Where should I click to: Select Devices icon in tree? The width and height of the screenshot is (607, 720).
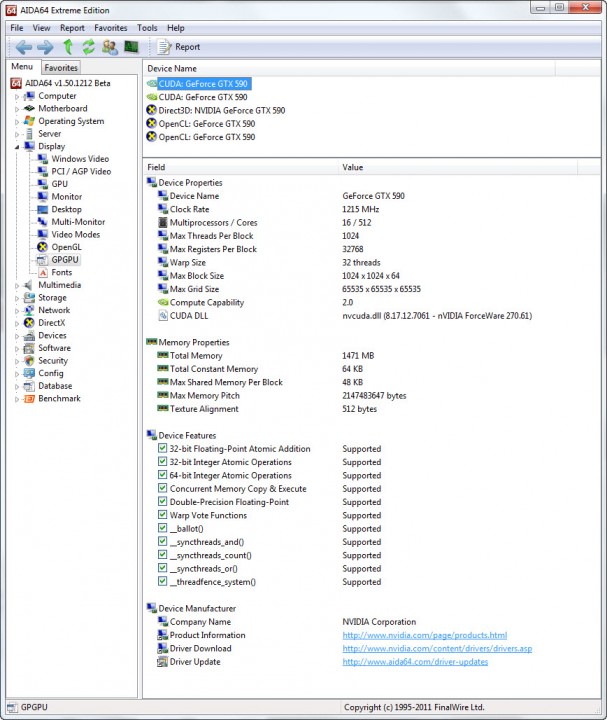click(x=29, y=336)
